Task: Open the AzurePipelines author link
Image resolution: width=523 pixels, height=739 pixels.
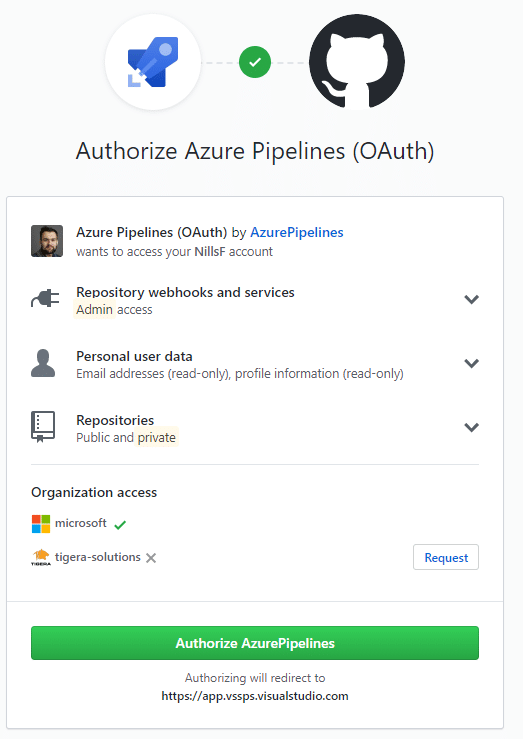Action: click(297, 232)
